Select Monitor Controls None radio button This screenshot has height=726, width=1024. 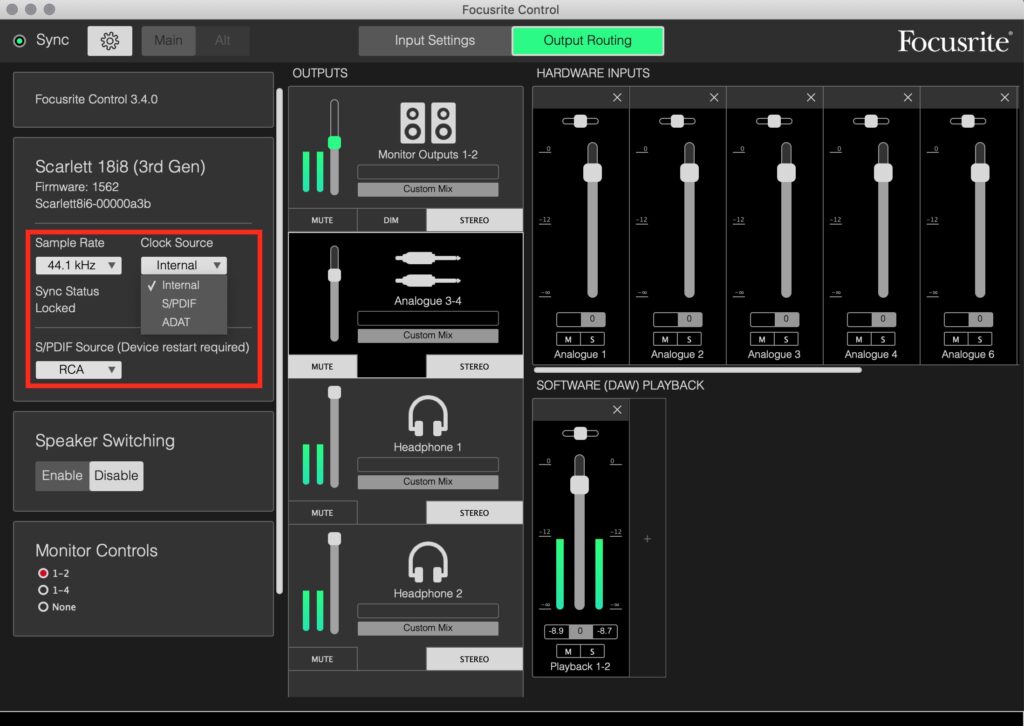point(43,607)
